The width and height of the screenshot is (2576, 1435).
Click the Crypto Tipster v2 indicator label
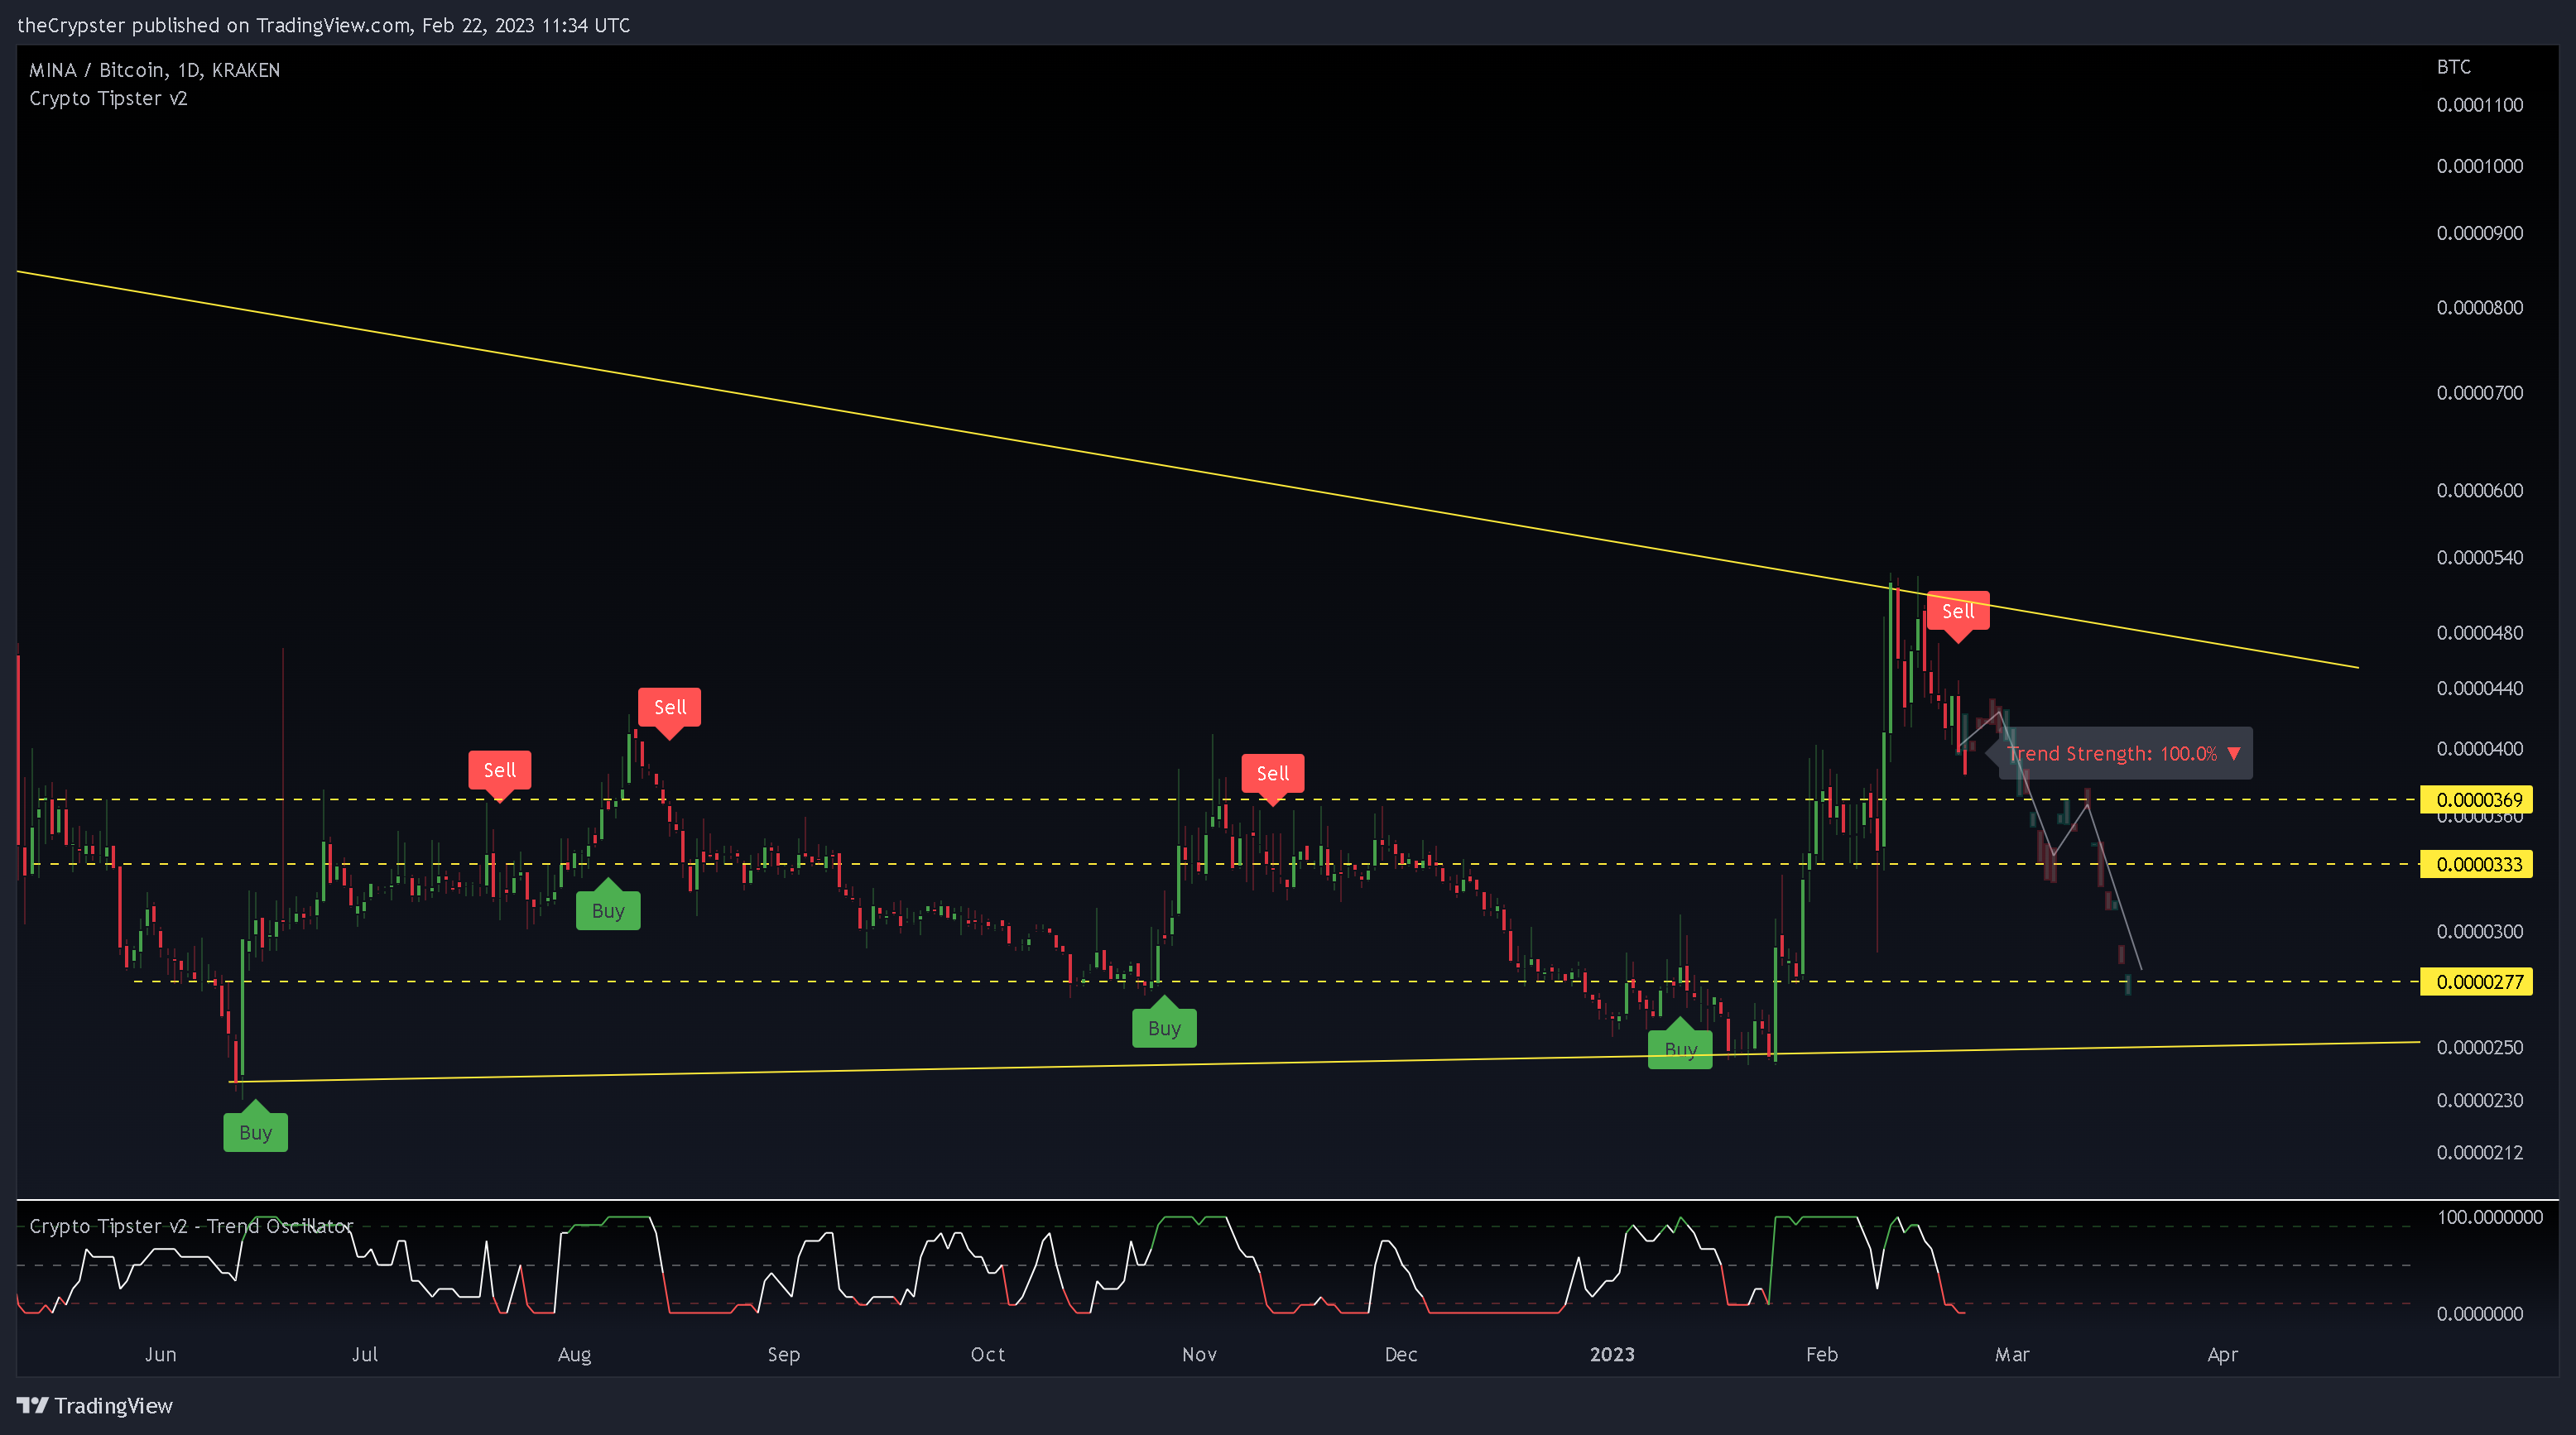click(108, 98)
